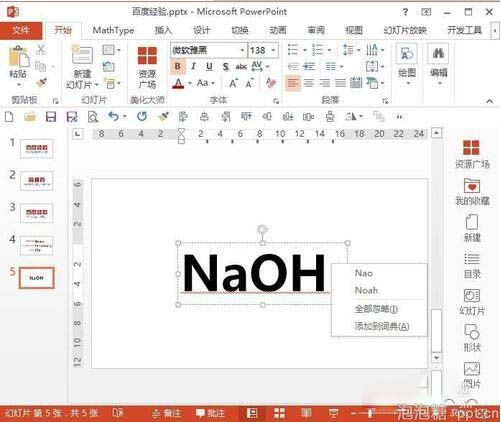Set right text alignment

325,83
